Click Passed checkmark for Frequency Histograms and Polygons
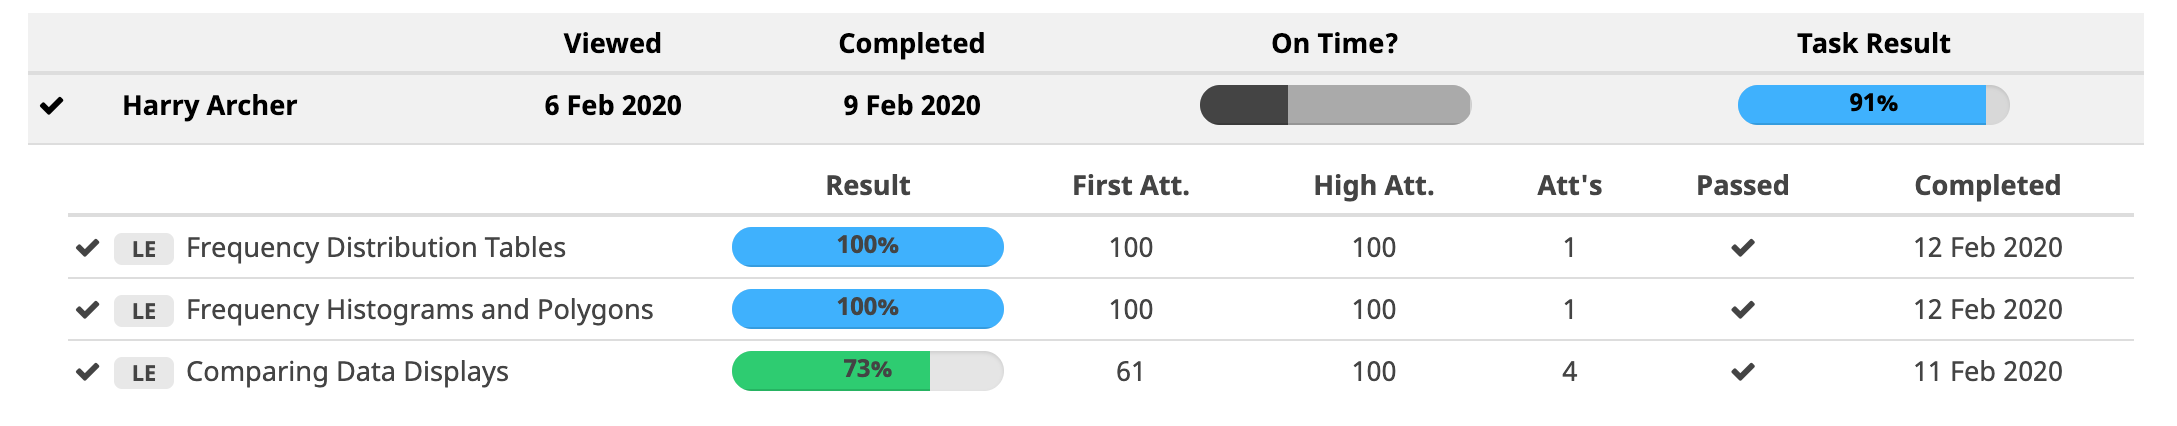The width and height of the screenshot is (2177, 426). point(1743,310)
